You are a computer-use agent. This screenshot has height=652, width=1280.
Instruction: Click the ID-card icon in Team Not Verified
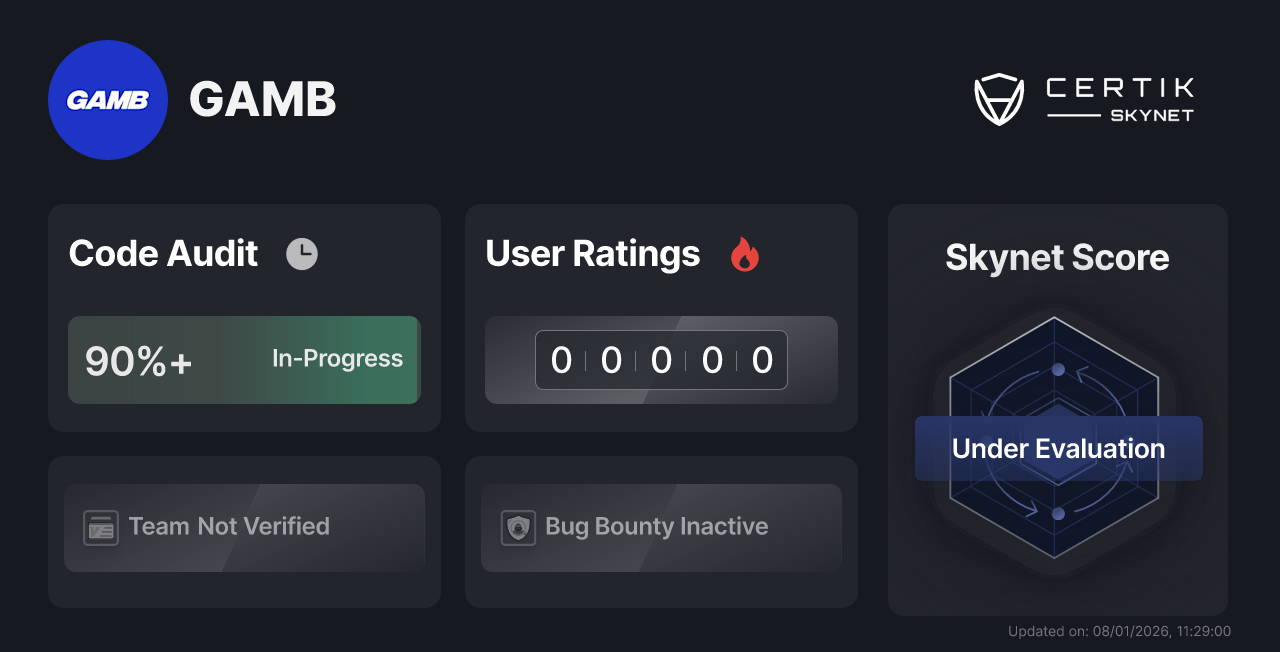tap(99, 527)
